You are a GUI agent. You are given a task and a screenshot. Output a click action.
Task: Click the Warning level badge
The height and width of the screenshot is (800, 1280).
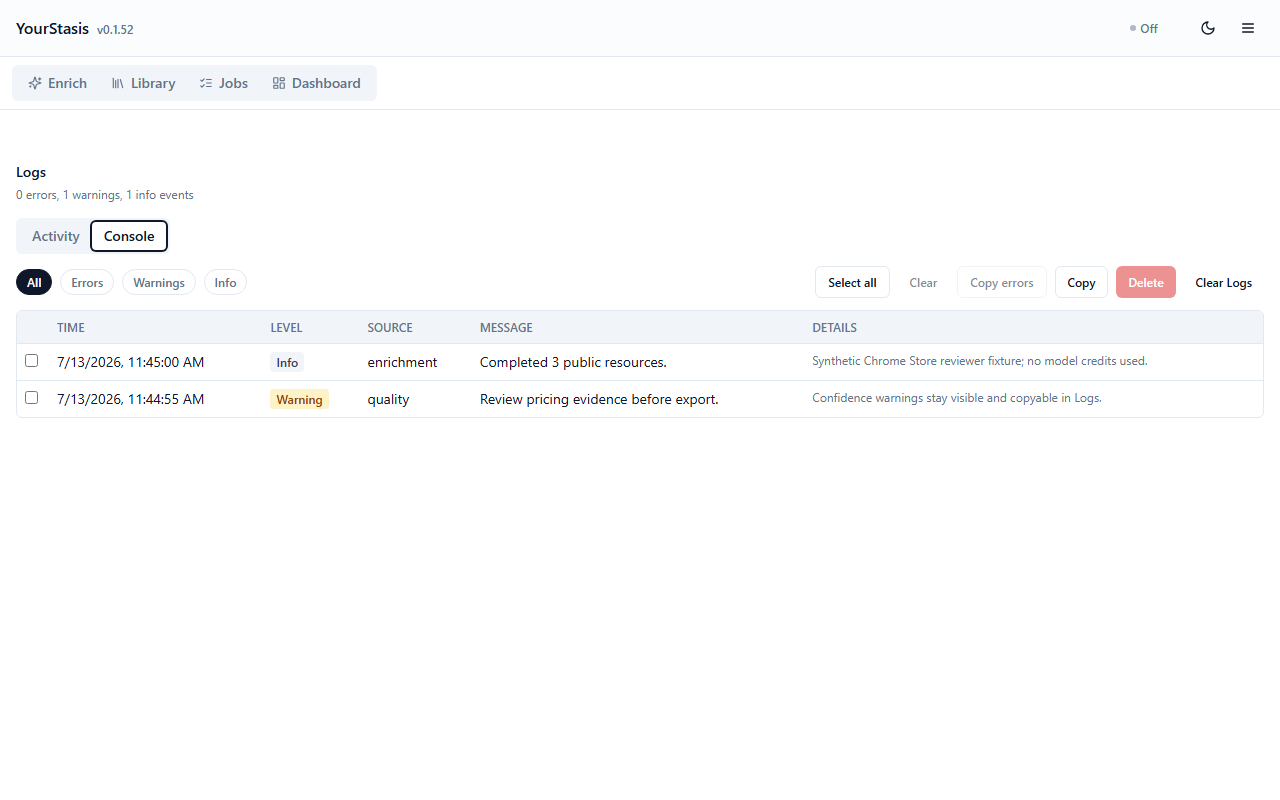(x=299, y=399)
